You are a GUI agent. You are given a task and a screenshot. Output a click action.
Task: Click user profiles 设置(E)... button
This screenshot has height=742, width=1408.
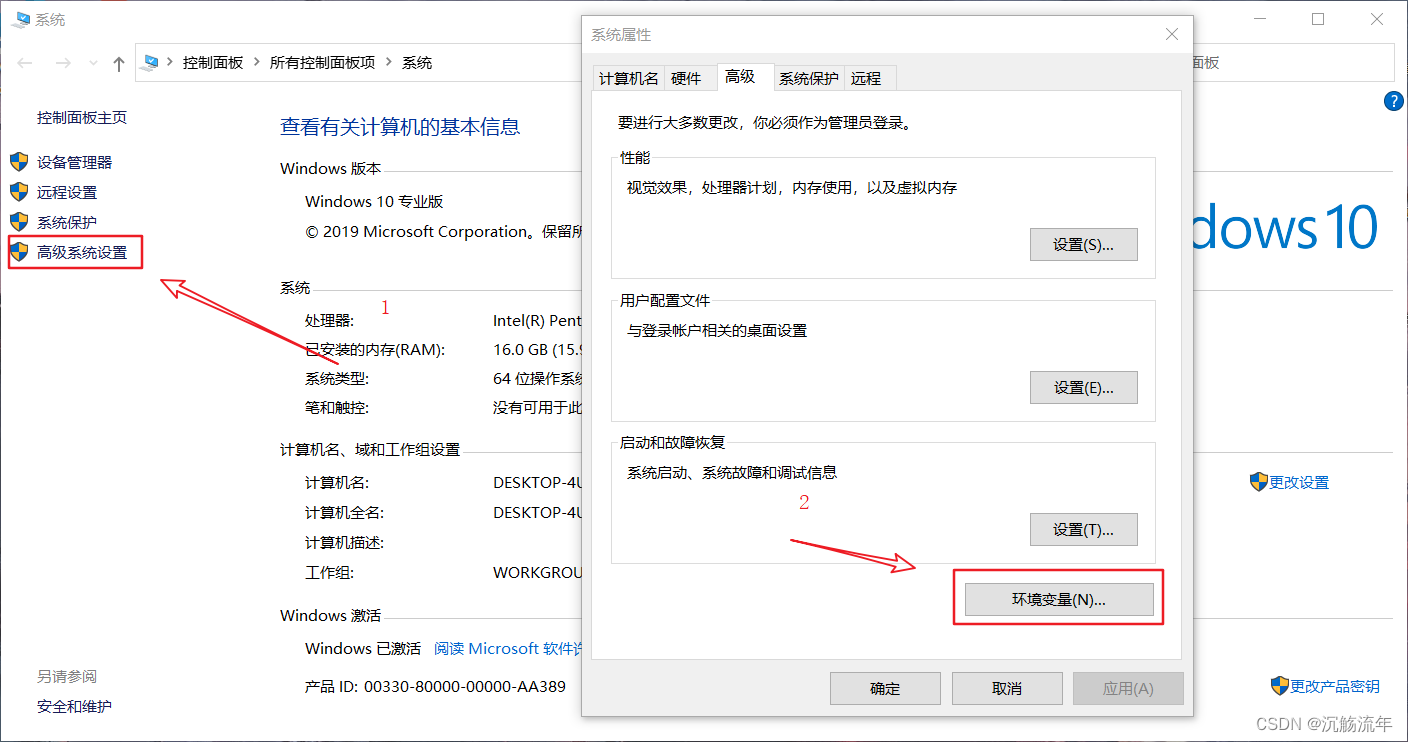tap(1083, 387)
